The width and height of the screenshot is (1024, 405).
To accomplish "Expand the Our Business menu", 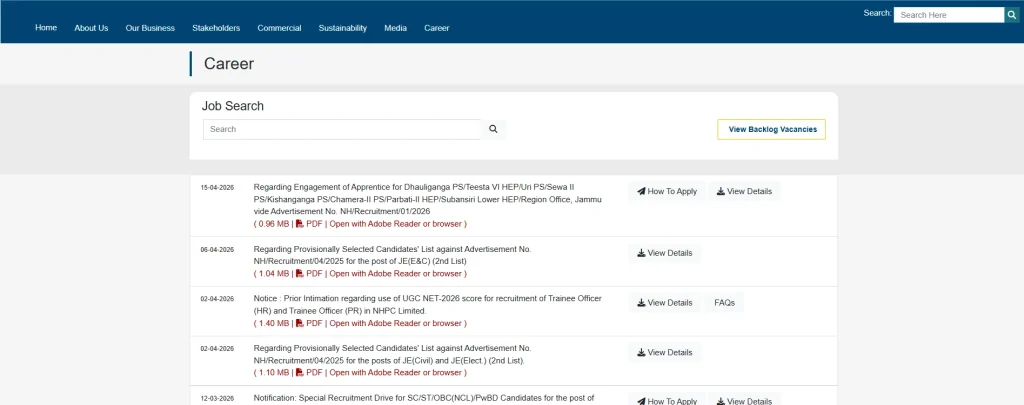I will pos(150,28).
